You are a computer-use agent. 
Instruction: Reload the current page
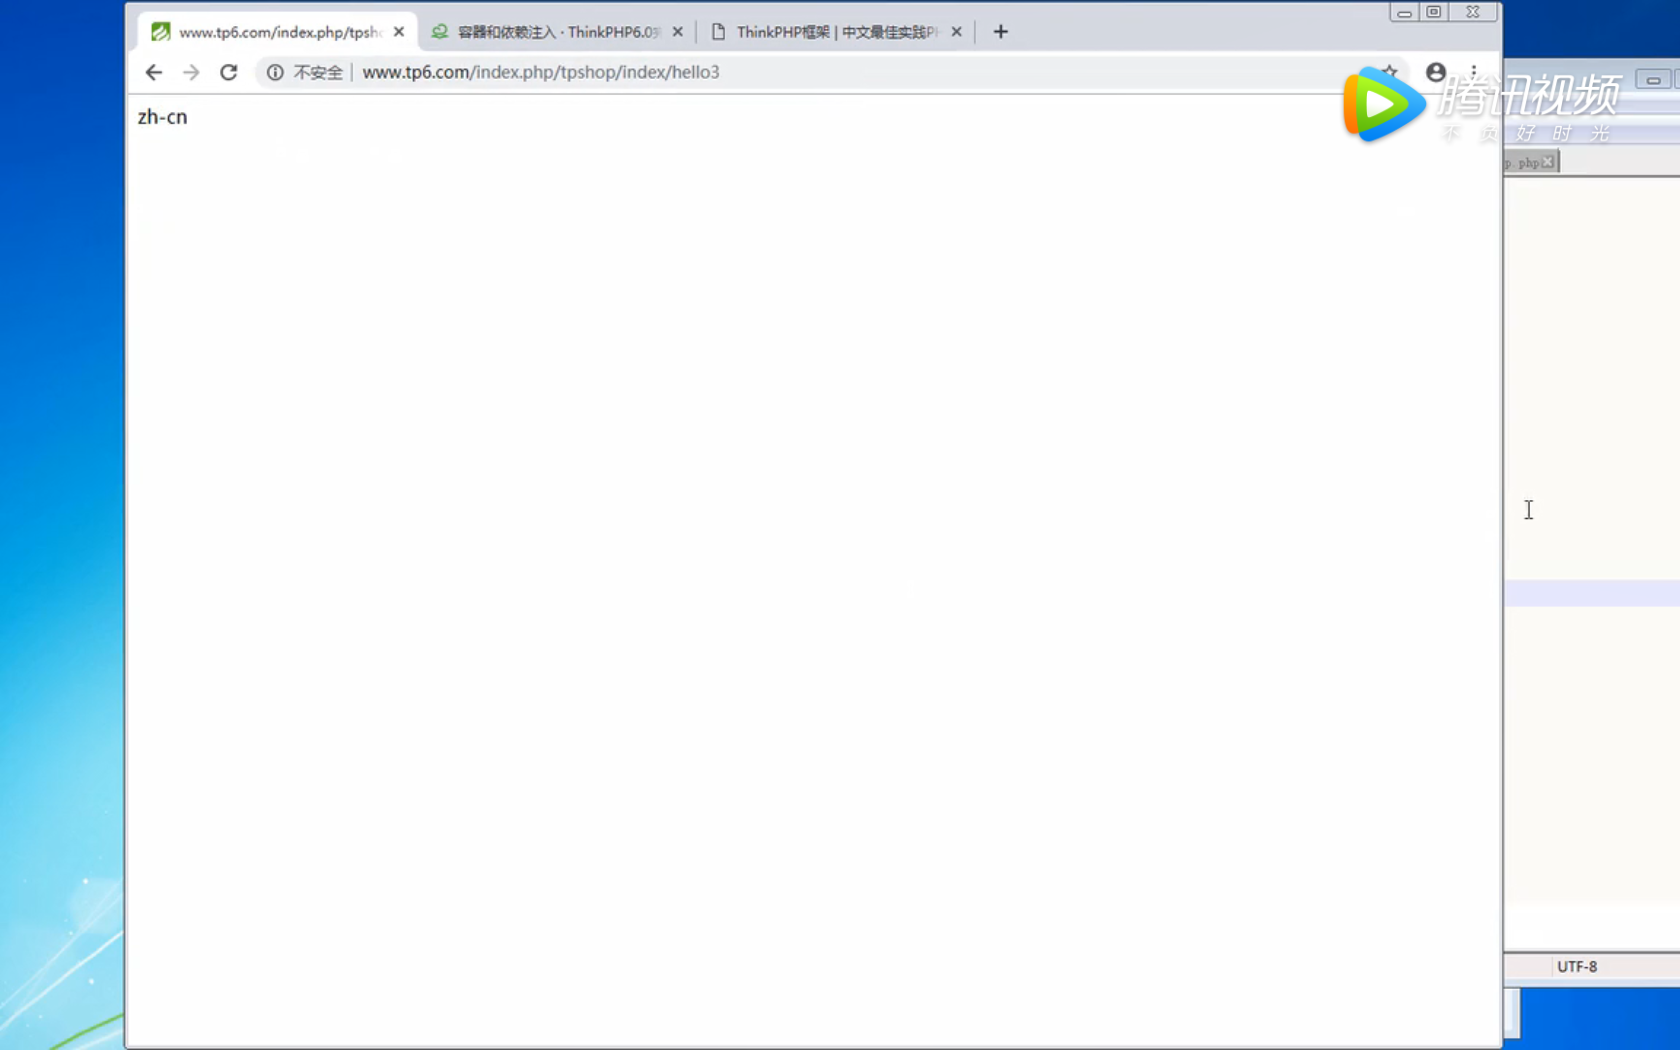coord(229,72)
